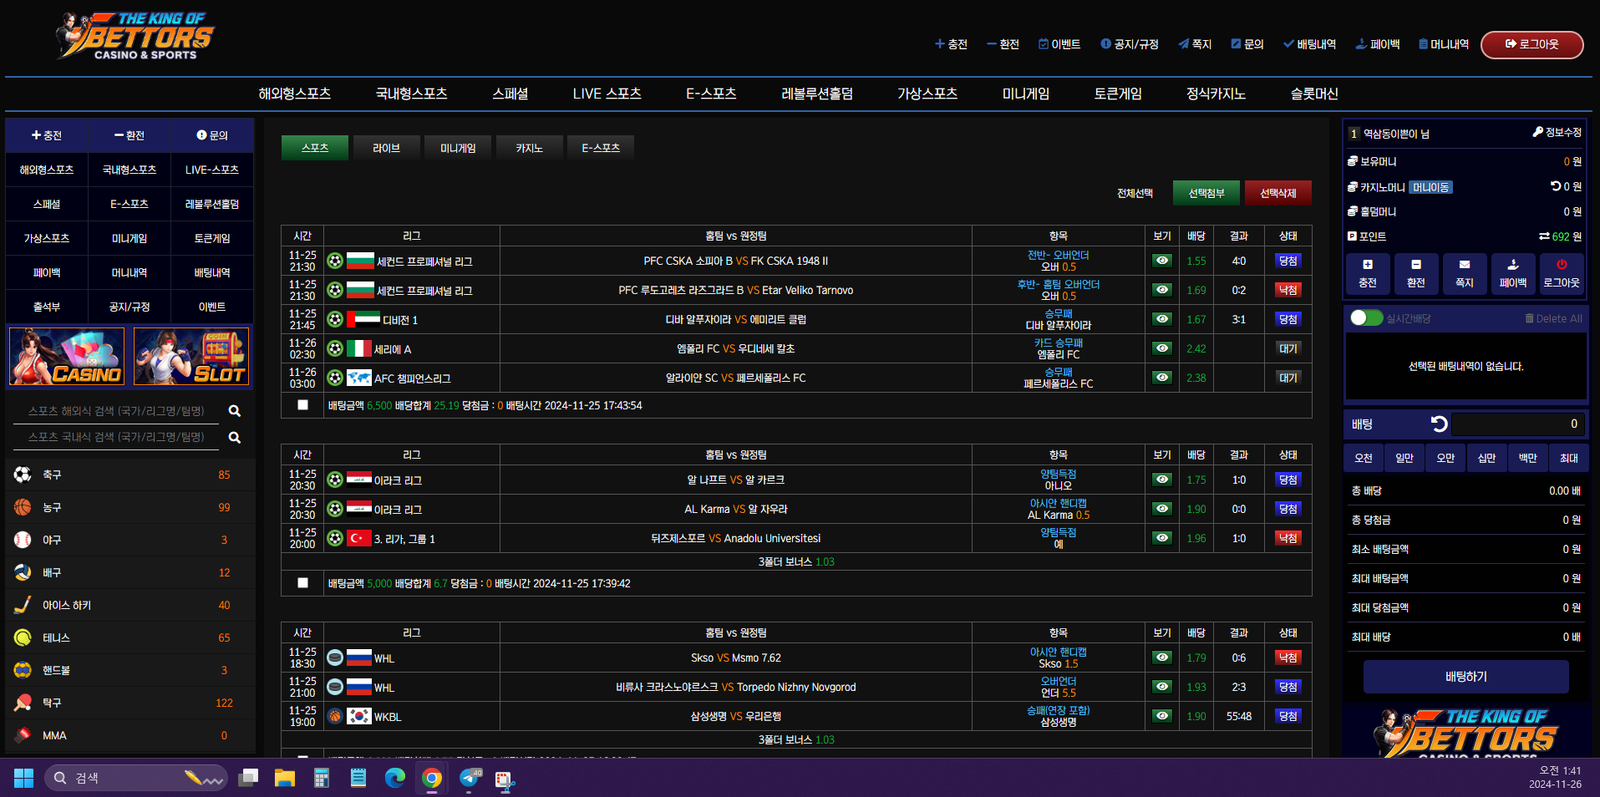Click the 배팅하기 button
Viewport: 1600px width, 797px height.
pos(1465,677)
